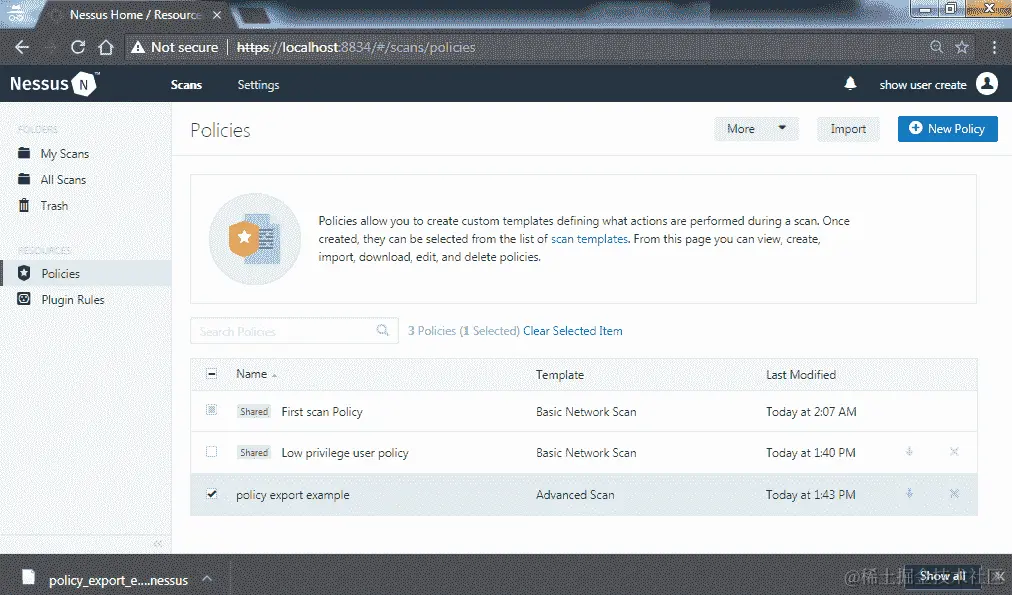Open the user account avatar icon
This screenshot has height=595, width=1012.
[987, 84]
